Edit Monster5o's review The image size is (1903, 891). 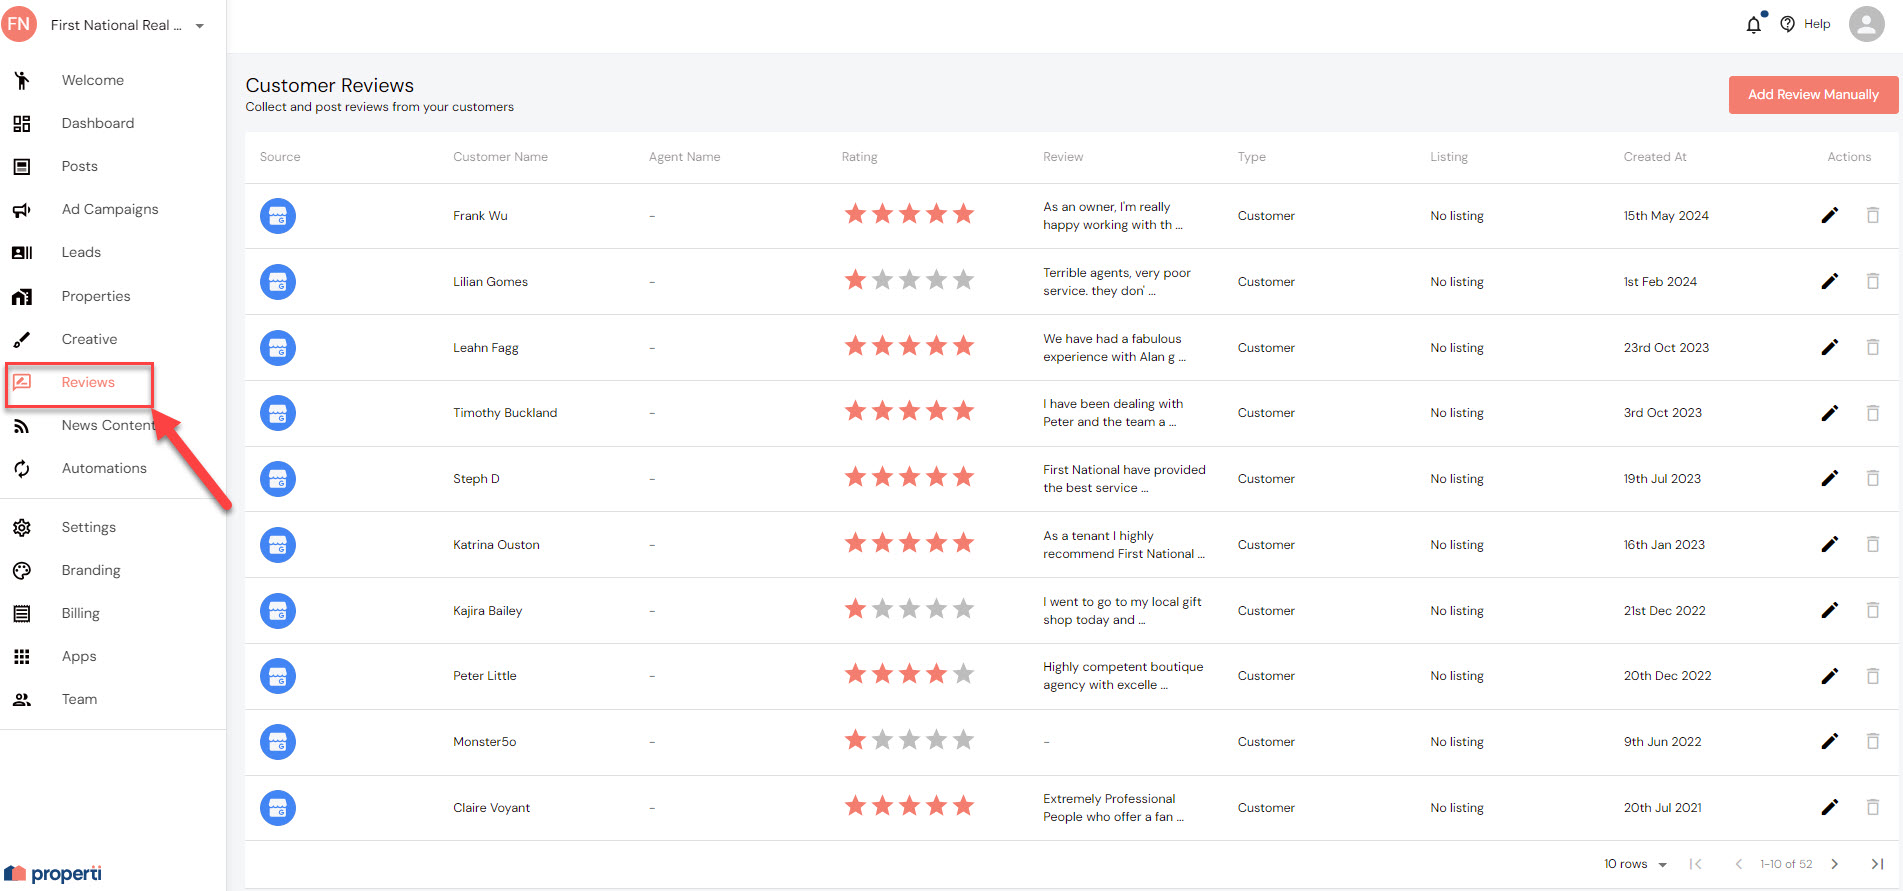(1829, 741)
